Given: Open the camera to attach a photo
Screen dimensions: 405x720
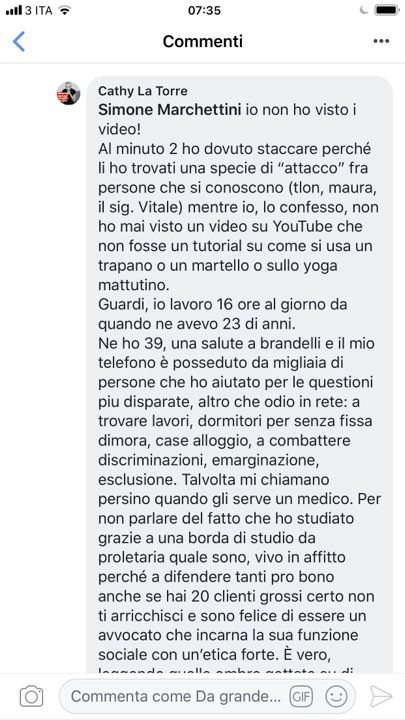Looking at the screenshot, I should pyautogui.click(x=31, y=697).
